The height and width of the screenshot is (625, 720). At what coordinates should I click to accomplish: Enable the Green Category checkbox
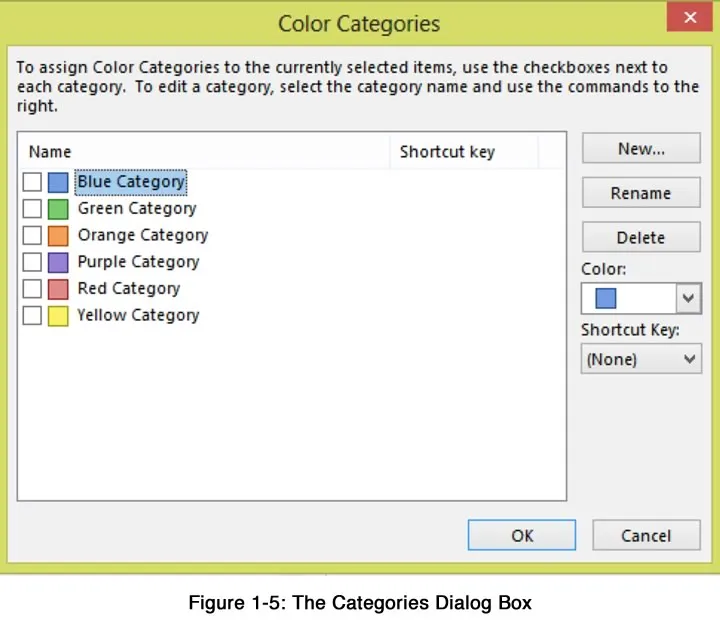[32, 209]
